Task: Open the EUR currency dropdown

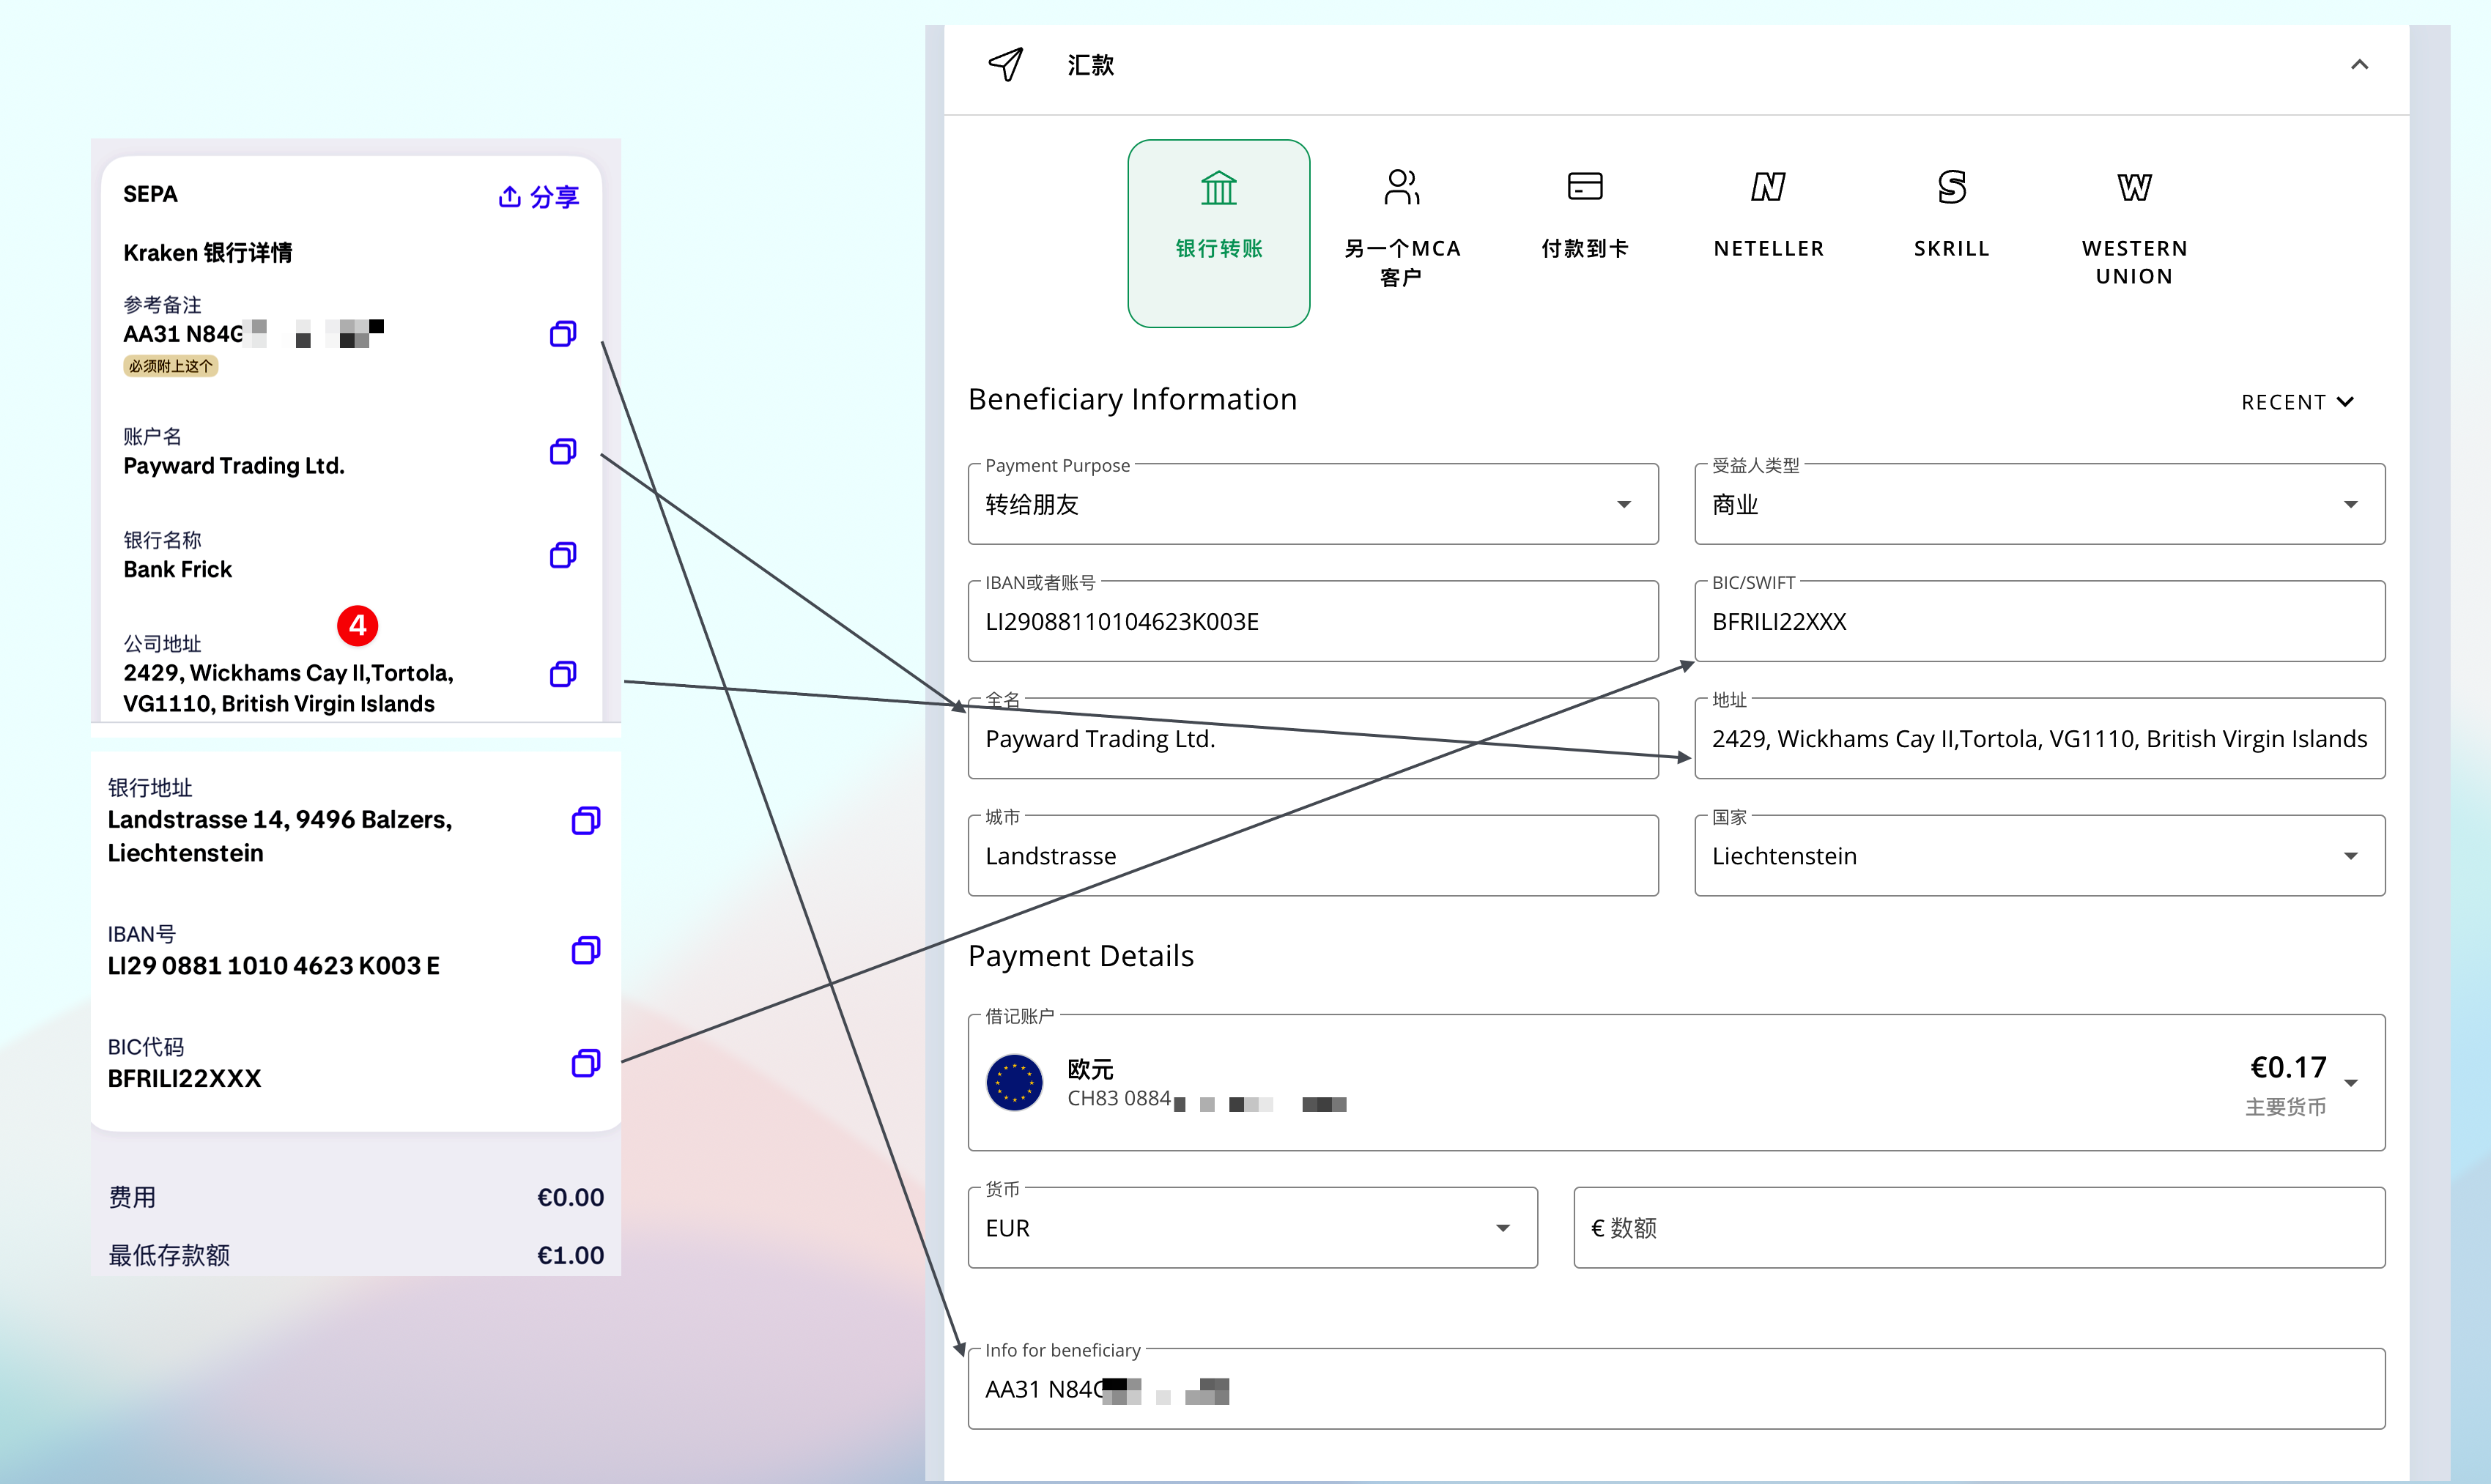Action: (1252, 1228)
